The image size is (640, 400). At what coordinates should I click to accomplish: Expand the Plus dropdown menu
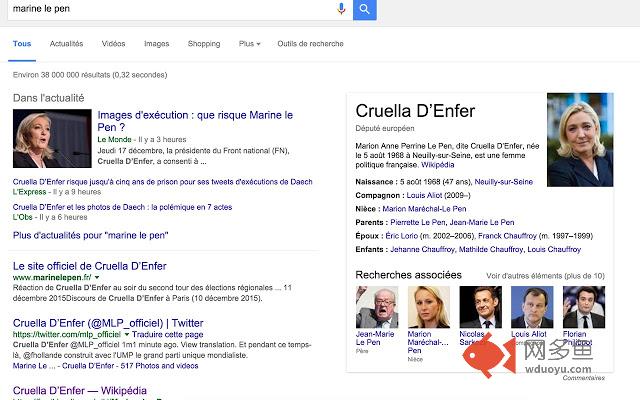pyautogui.click(x=249, y=44)
